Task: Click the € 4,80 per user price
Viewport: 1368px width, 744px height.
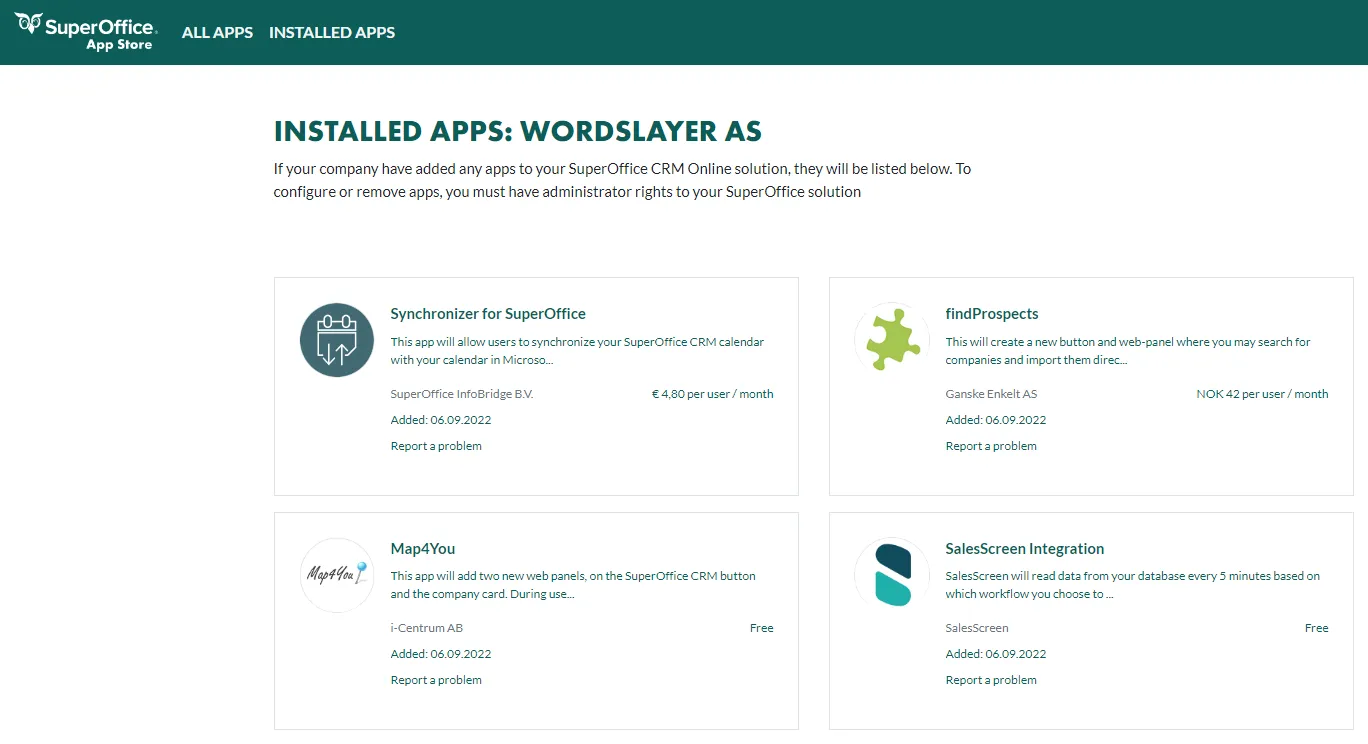Action: pos(712,394)
